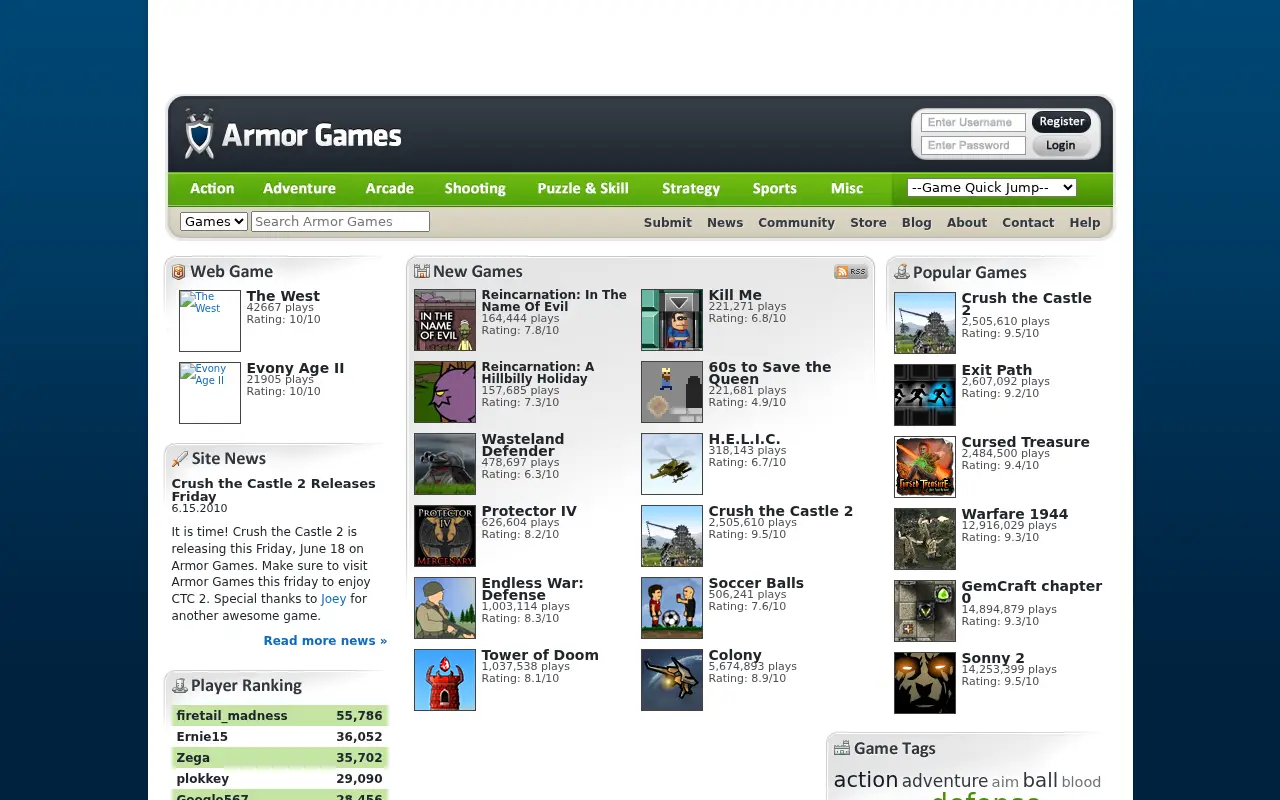Open the Action category tab
The height and width of the screenshot is (800, 1280).
click(212, 188)
